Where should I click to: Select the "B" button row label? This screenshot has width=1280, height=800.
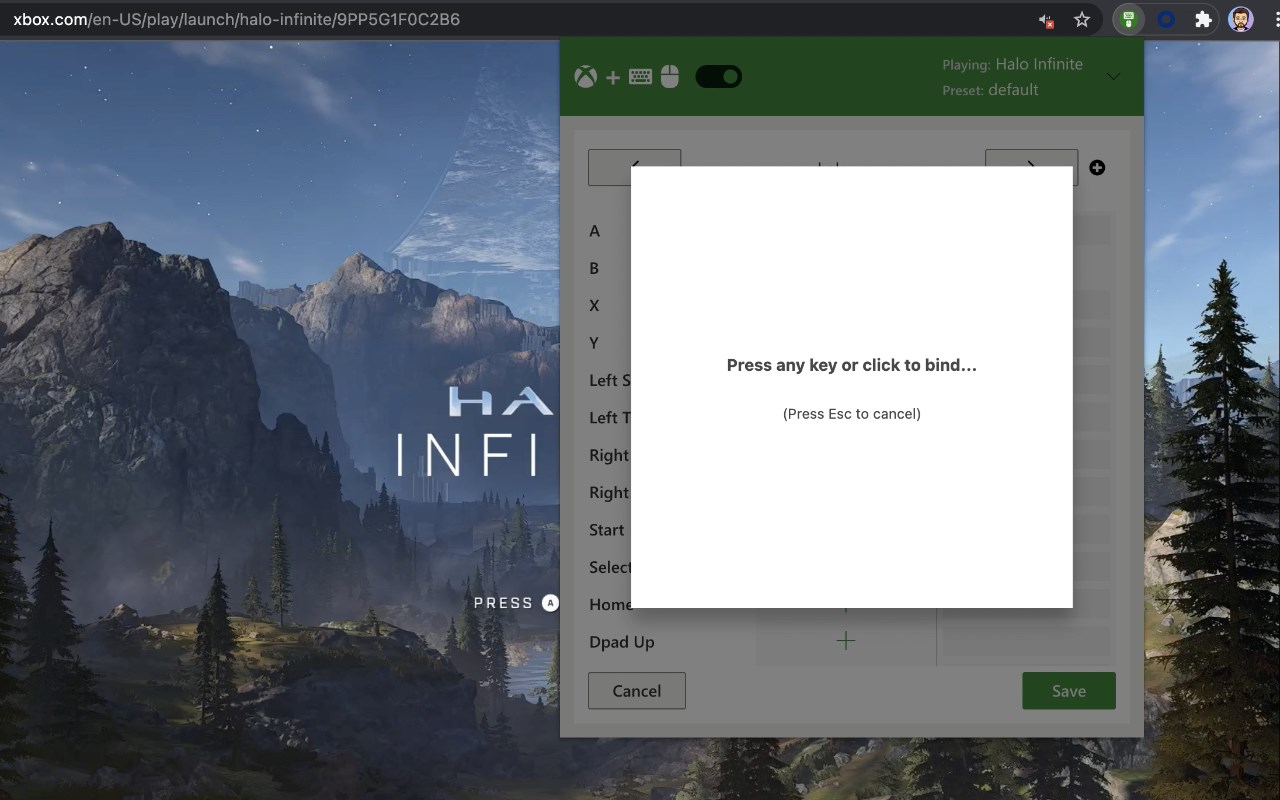(594, 268)
